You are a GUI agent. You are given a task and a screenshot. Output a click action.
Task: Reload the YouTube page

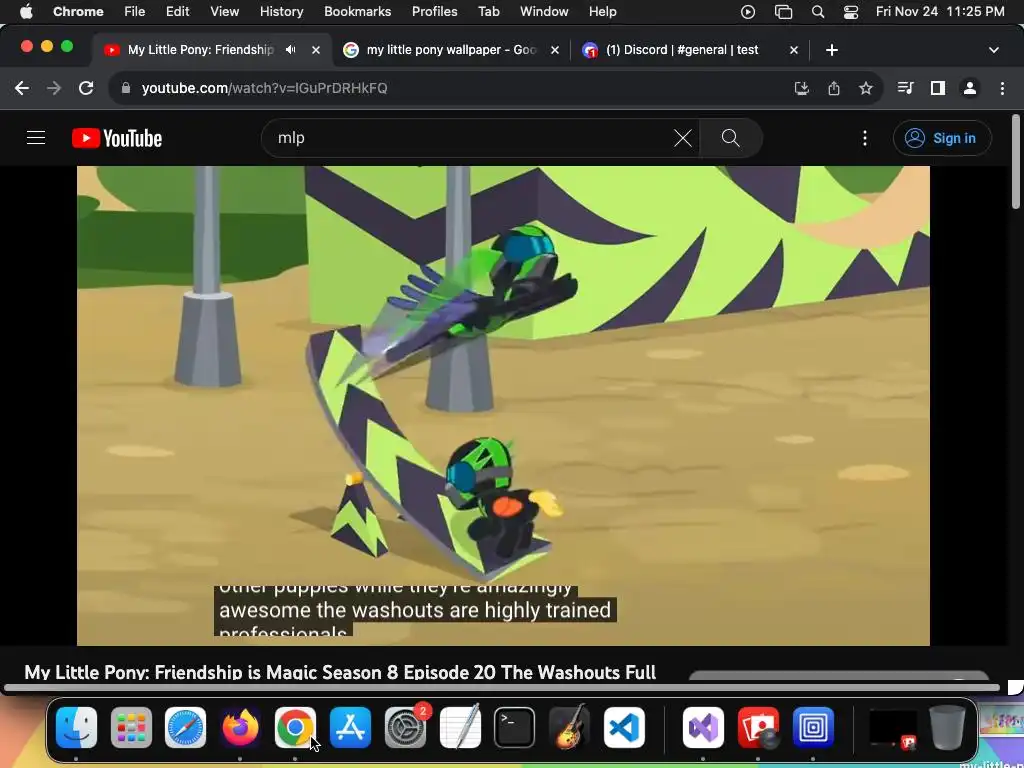click(x=86, y=88)
